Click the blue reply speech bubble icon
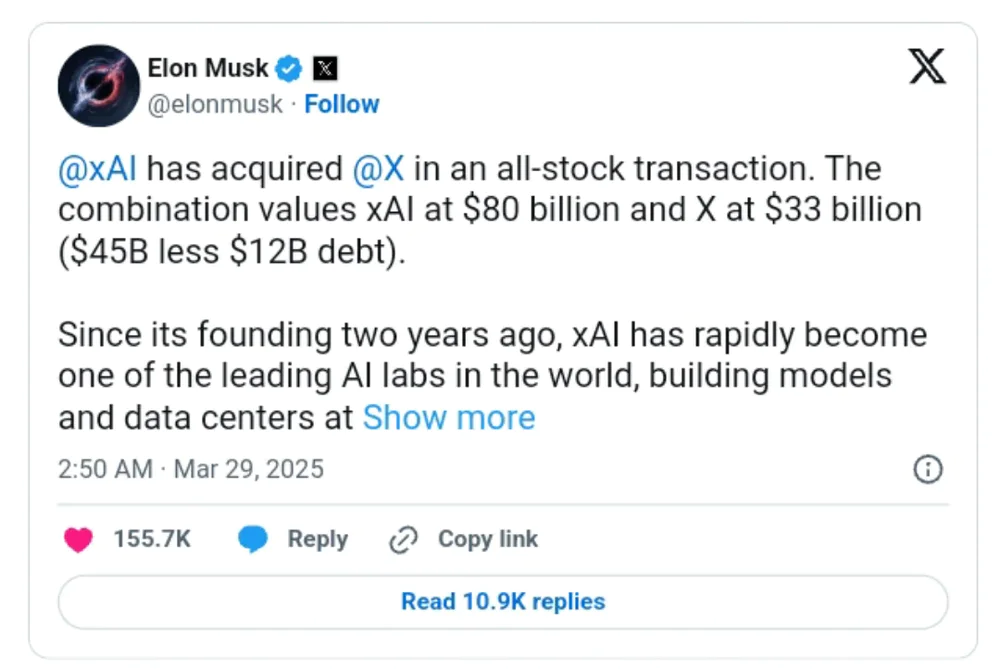This screenshot has width=1000, height=669. tap(253, 540)
